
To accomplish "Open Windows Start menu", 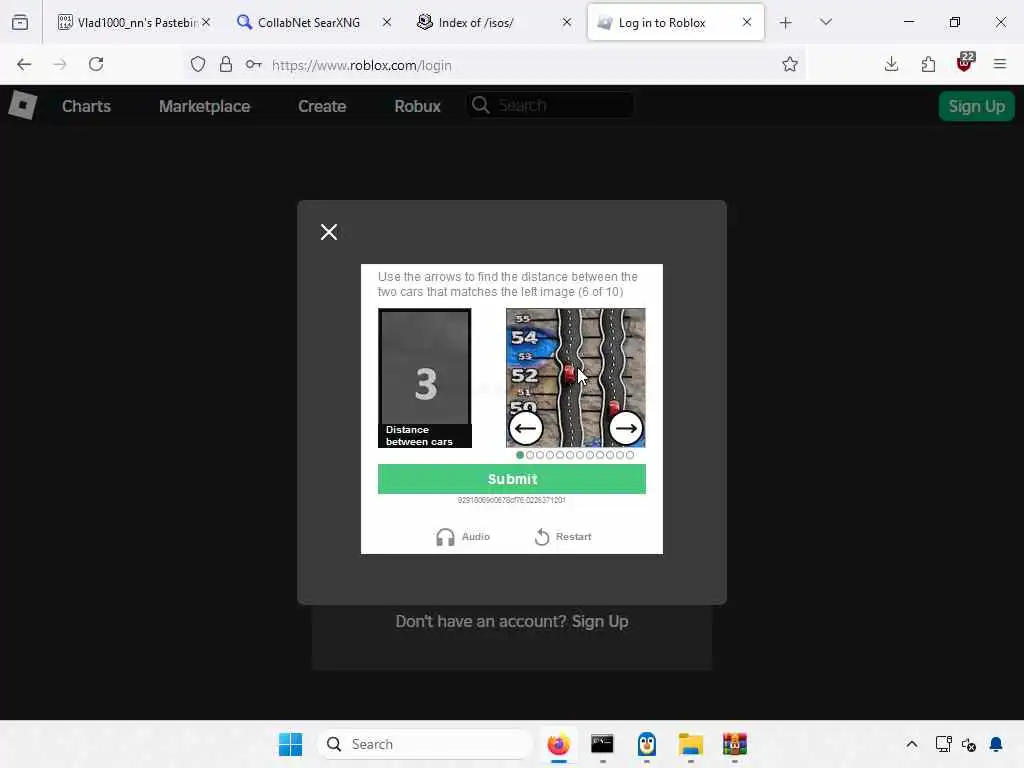I will (291, 744).
